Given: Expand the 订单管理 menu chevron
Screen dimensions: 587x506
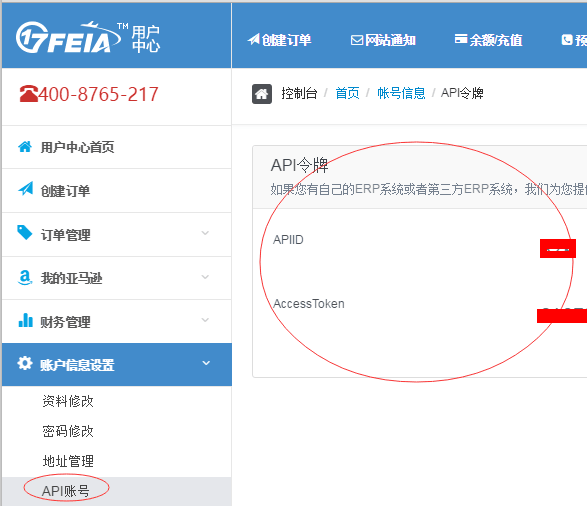Looking at the screenshot, I should point(205,233).
